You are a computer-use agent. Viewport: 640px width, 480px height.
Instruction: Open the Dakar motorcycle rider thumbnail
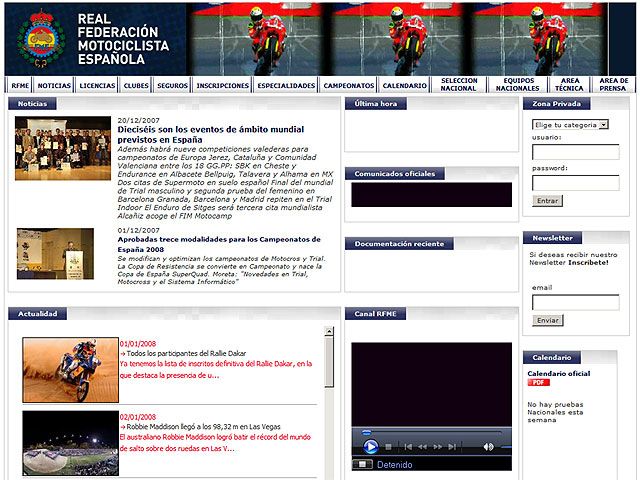tap(71, 370)
